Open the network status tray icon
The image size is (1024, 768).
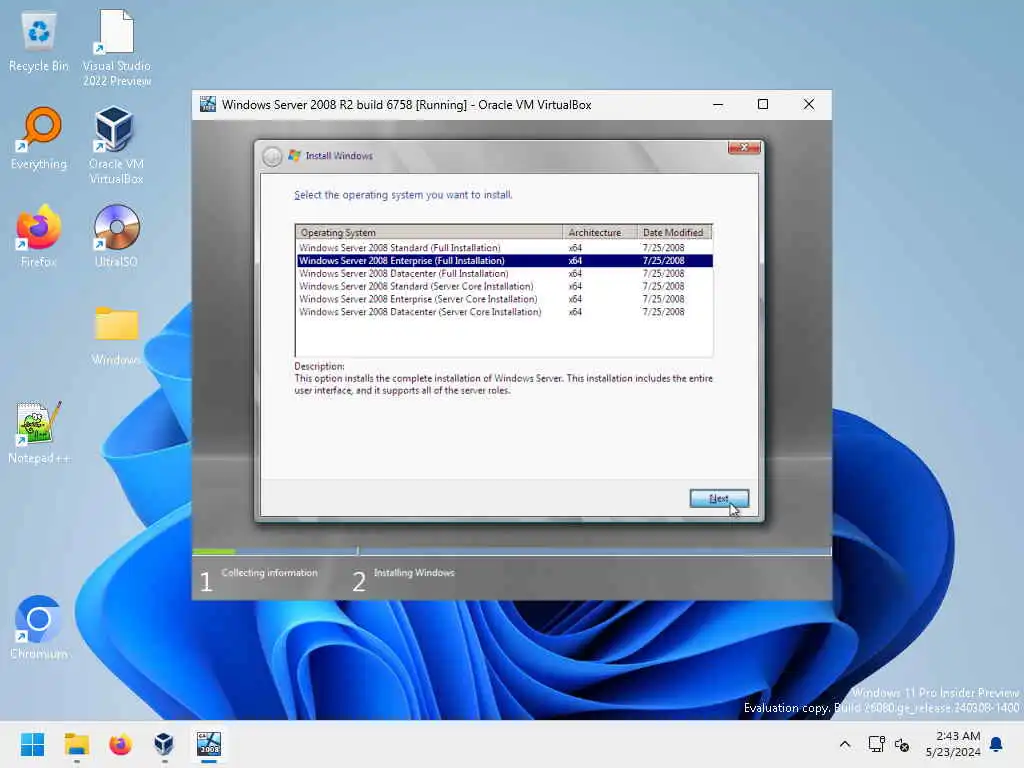pos(876,744)
